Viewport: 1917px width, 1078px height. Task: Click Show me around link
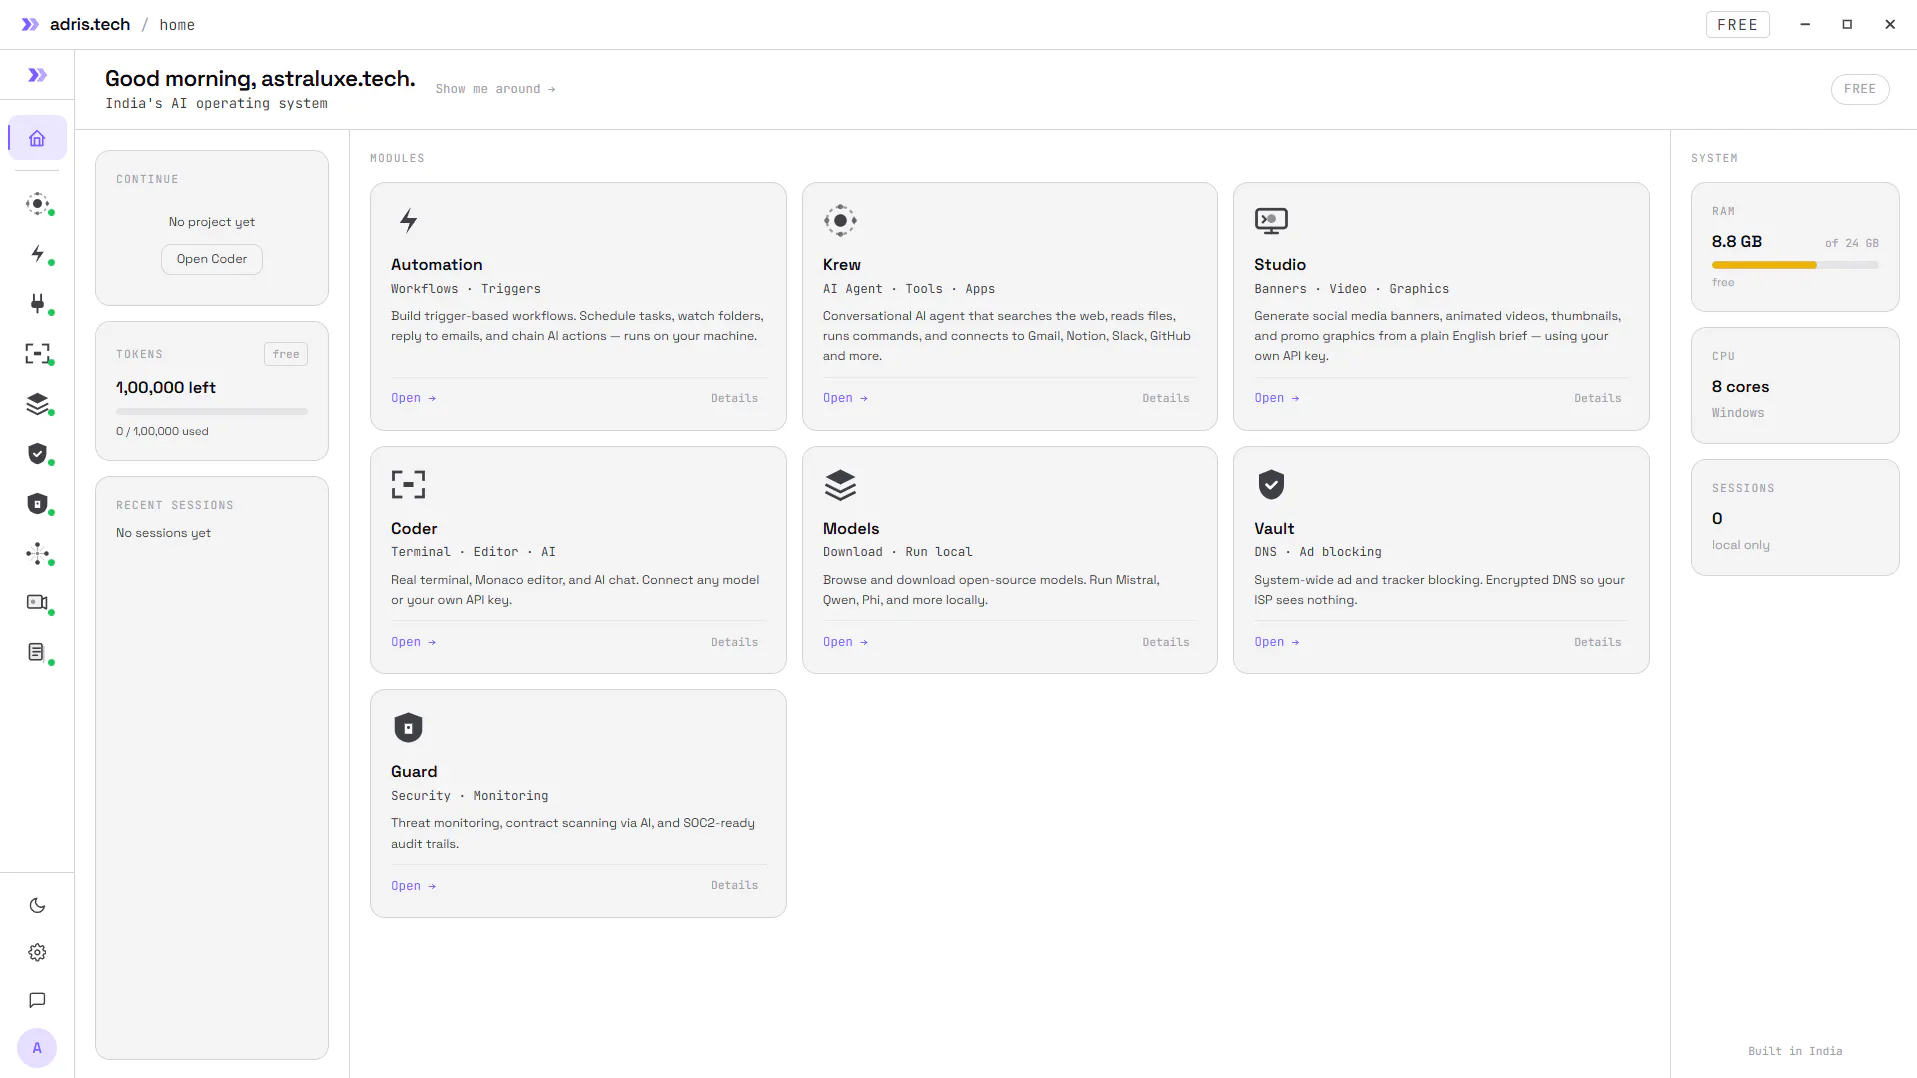(x=495, y=89)
